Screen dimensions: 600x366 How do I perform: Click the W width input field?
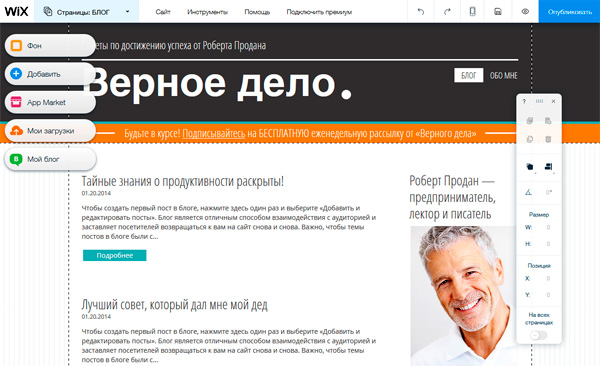tap(544, 227)
